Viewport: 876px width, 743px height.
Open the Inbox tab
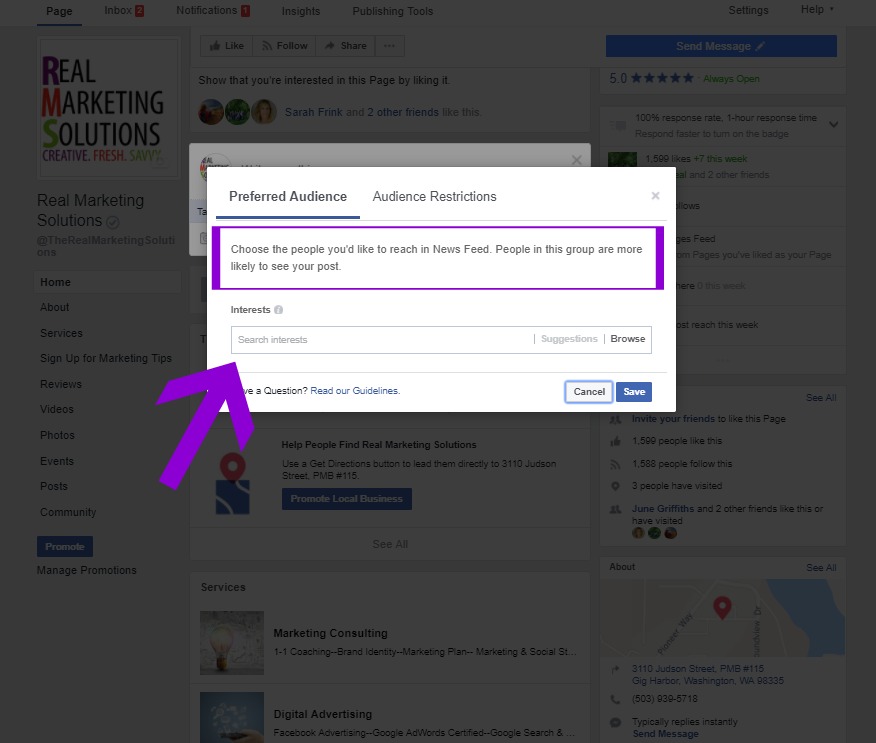coord(124,11)
